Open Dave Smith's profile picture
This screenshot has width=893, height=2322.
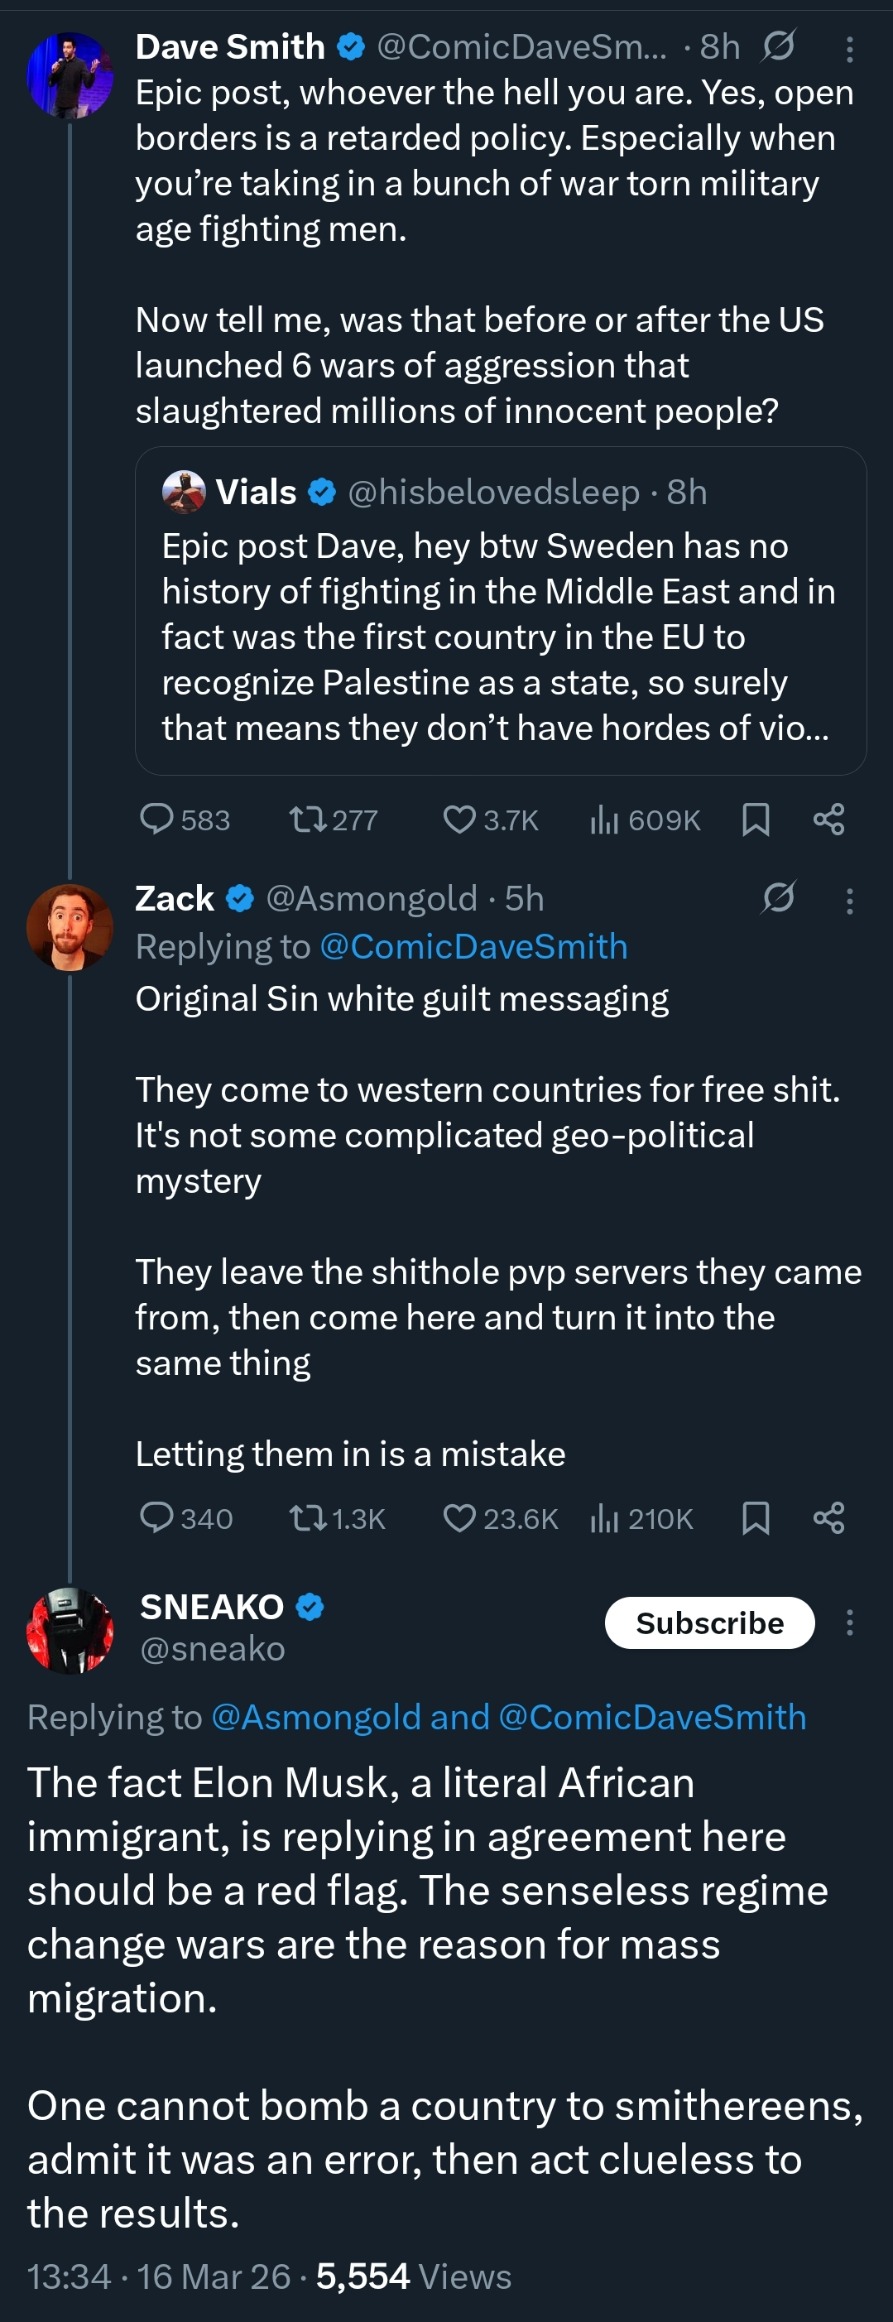coord(69,74)
